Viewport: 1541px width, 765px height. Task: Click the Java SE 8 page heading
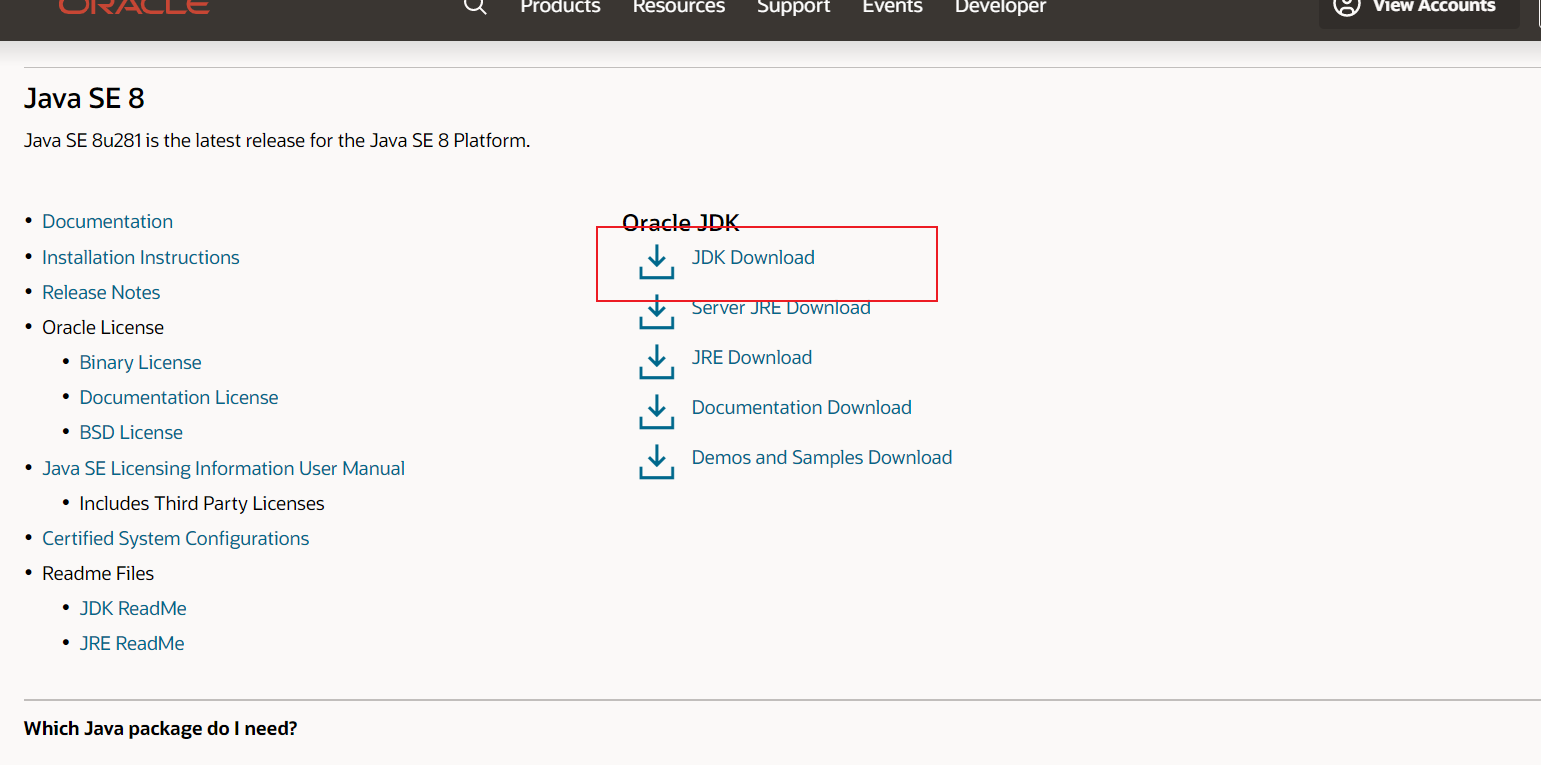click(x=84, y=98)
